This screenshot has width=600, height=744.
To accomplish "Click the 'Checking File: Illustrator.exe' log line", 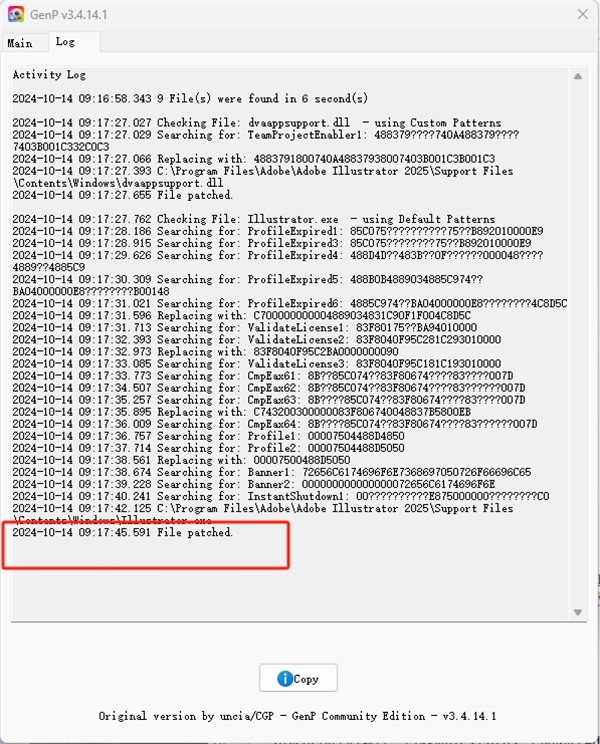I will click(x=254, y=219).
